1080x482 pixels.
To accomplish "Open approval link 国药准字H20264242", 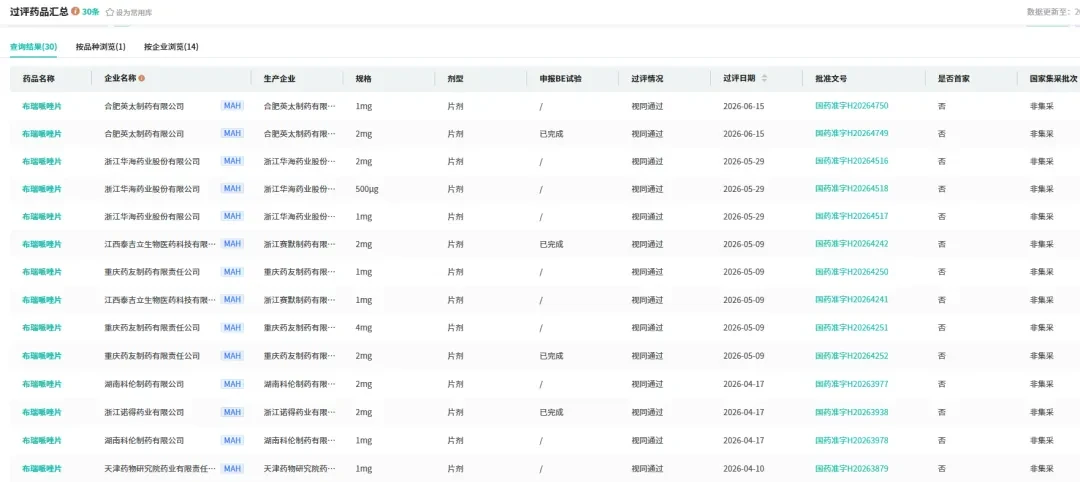I will pyautogui.click(x=851, y=244).
